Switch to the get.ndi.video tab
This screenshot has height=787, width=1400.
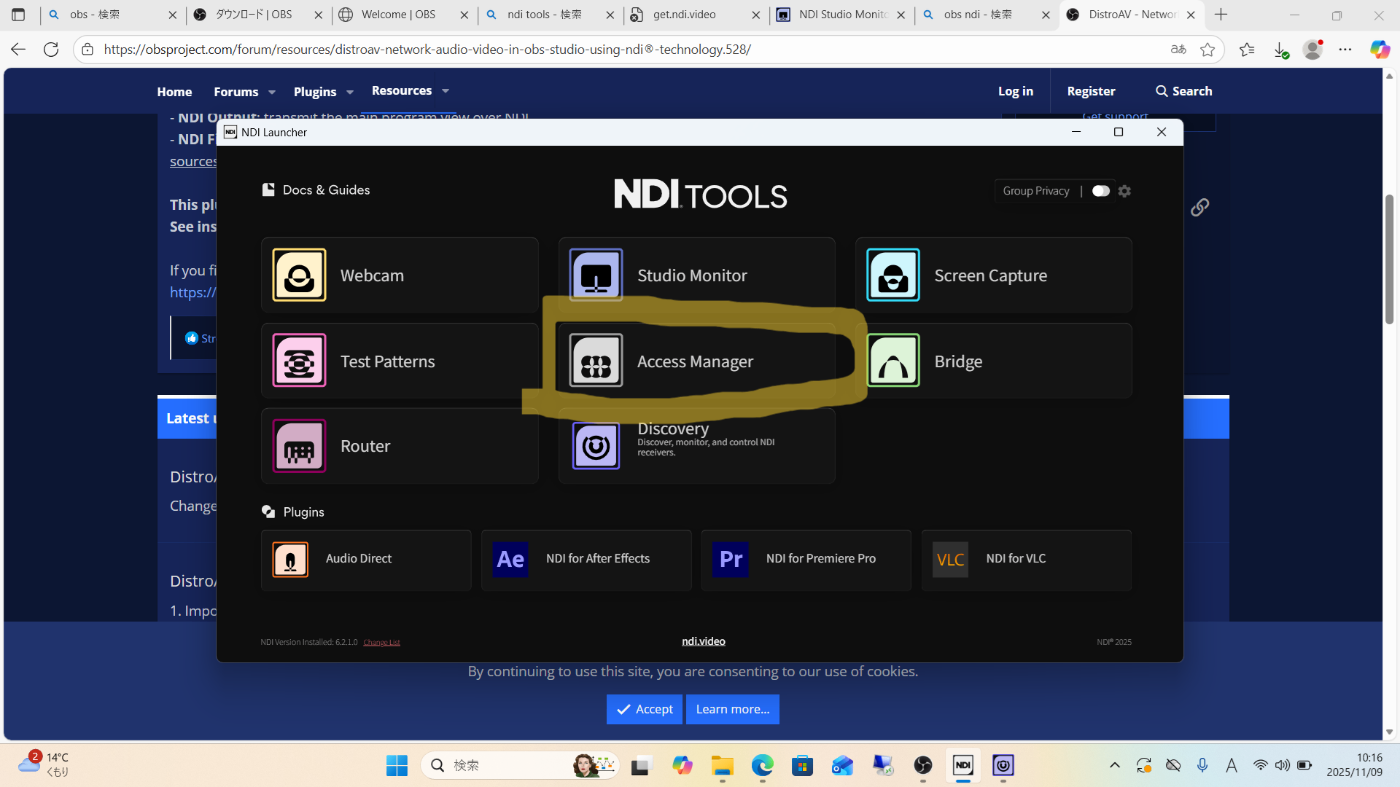pyautogui.click(x=696, y=15)
